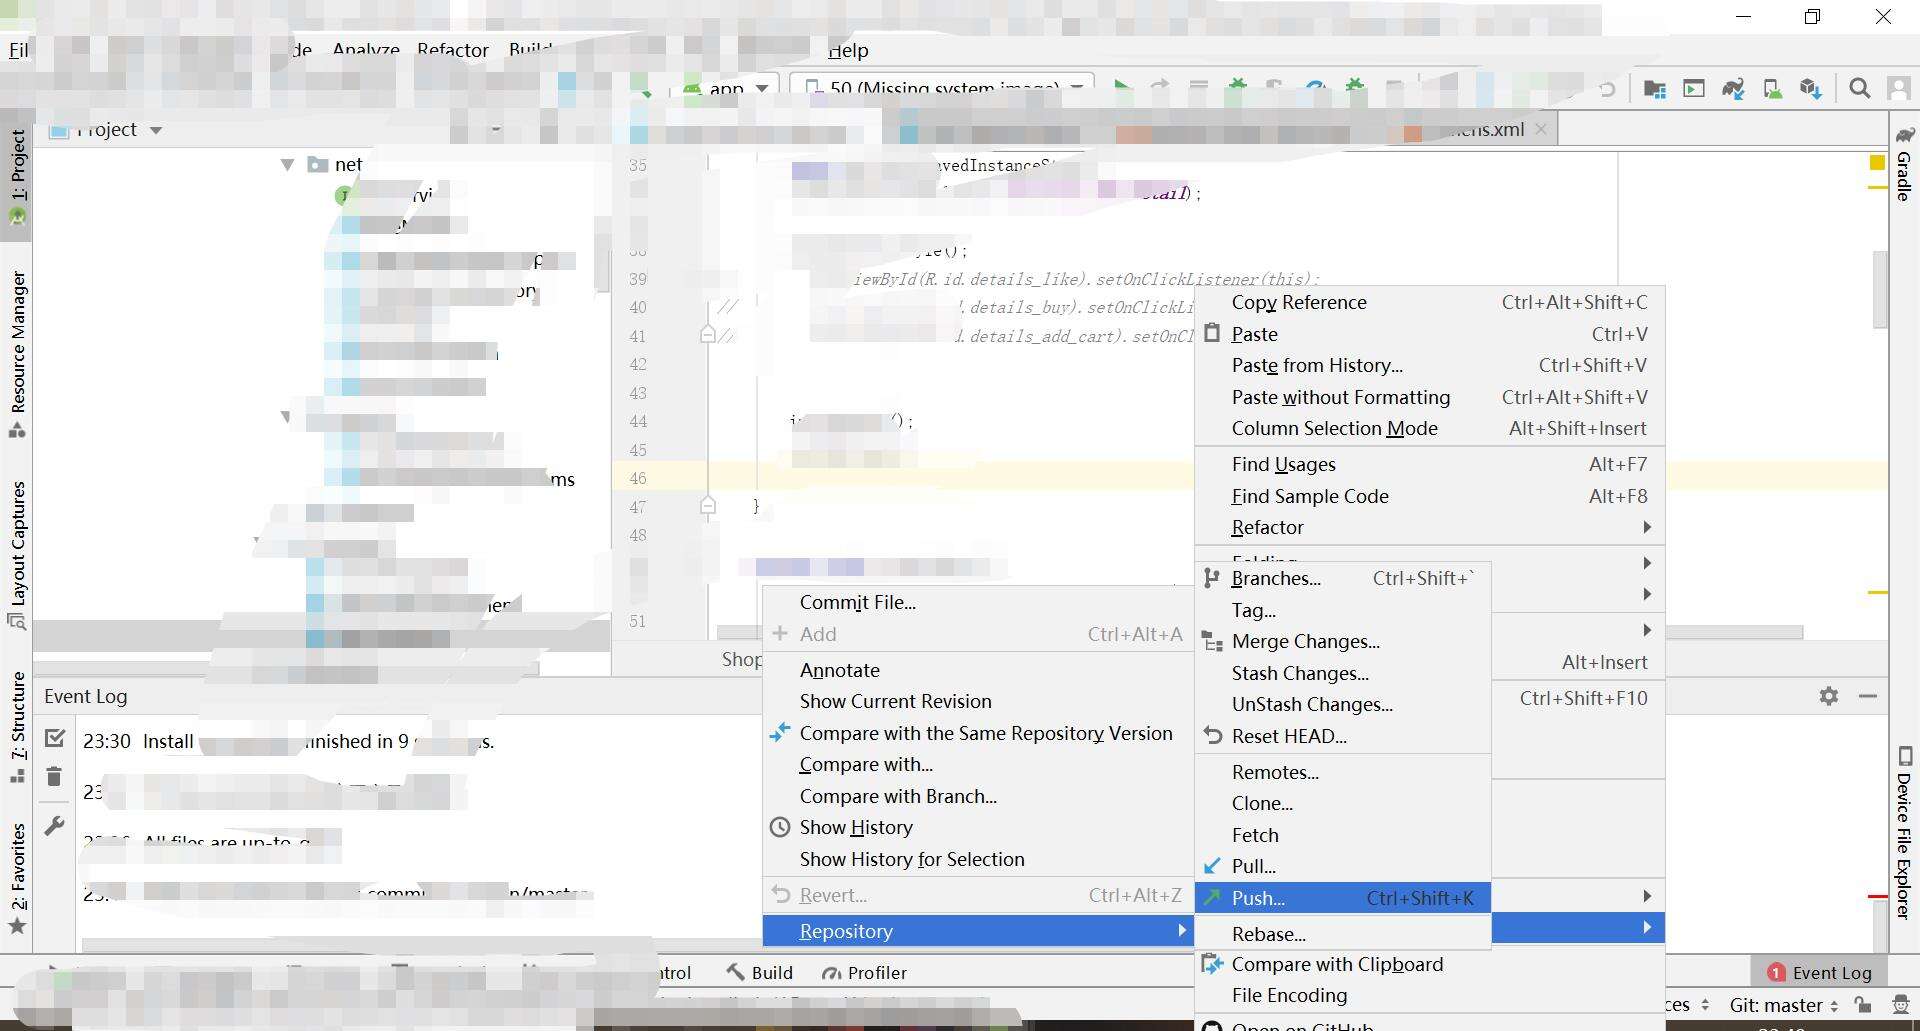Viewport: 1920px width, 1031px height.
Task: Select Annotate from Git menu
Action: (978, 670)
